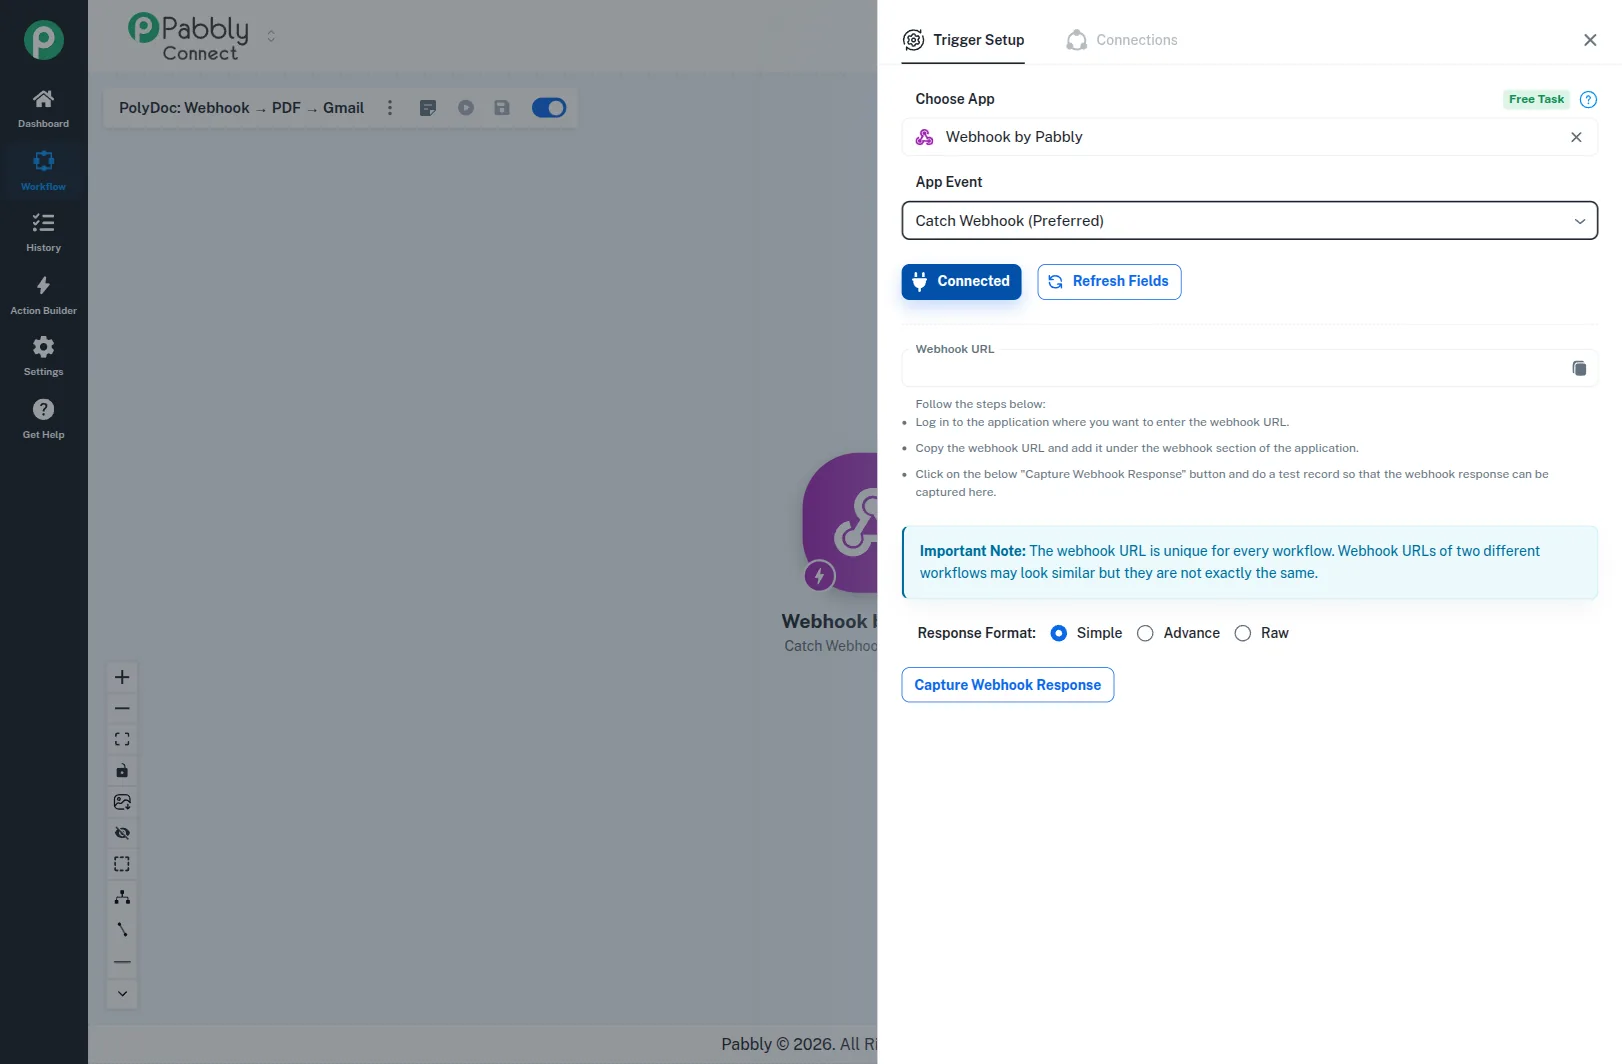Image resolution: width=1622 pixels, height=1064 pixels.
Task: Click the connector line style icon
Action: (122, 929)
